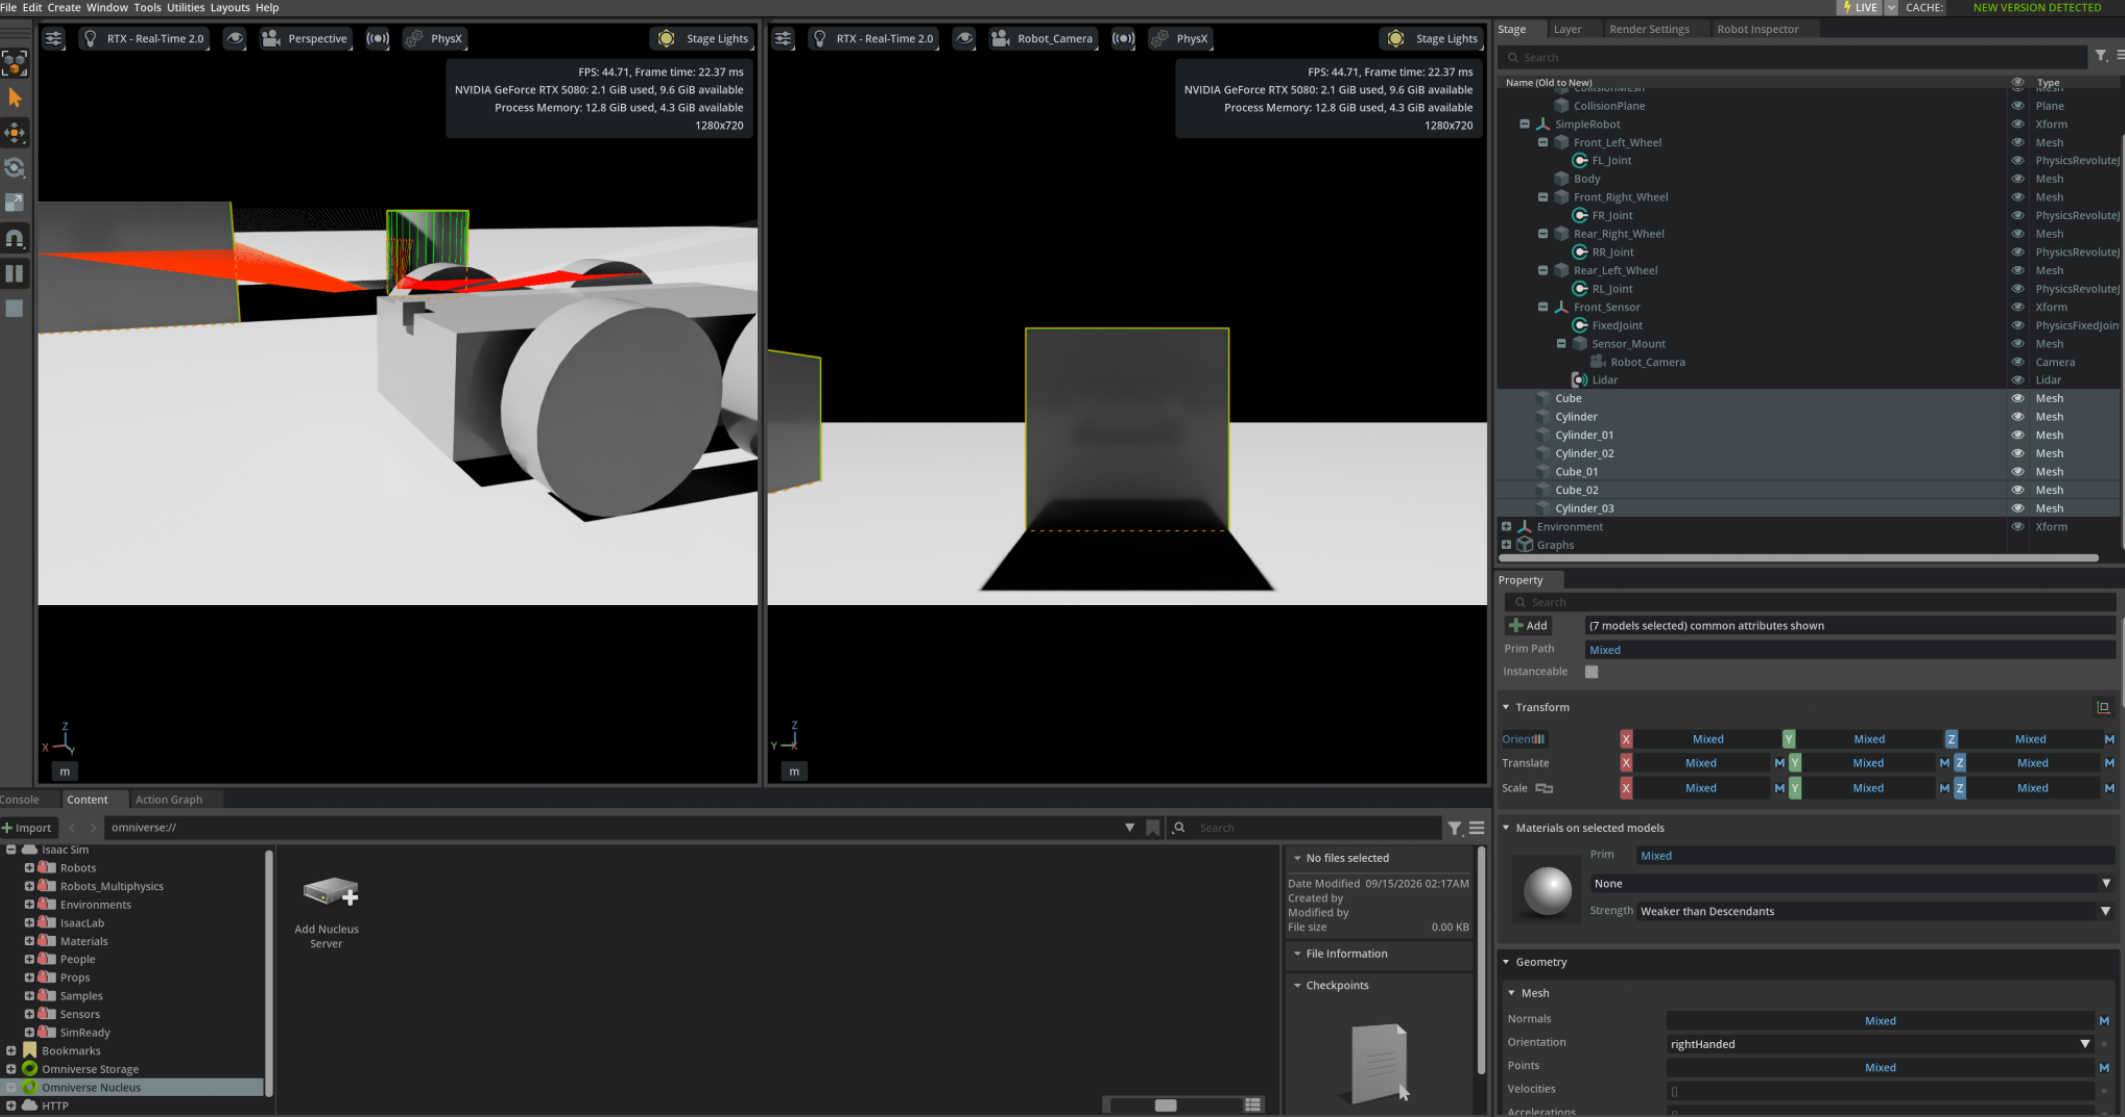Click the Add button in Property panel
The height and width of the screenshot is (1117, 2125).
point(1528,626)
